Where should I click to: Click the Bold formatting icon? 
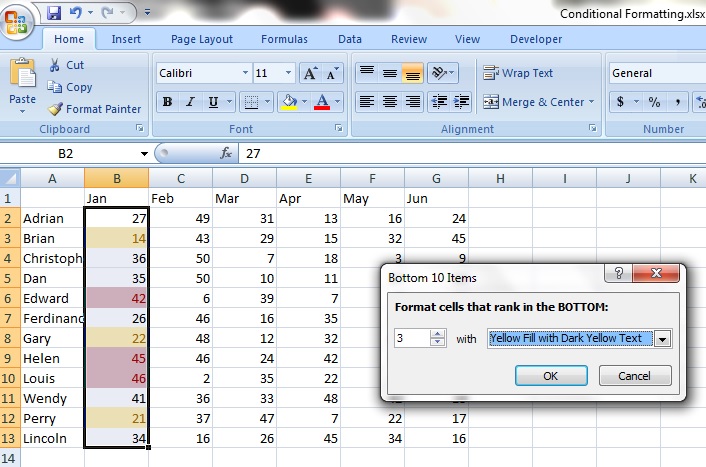click(x=167, y=102)
